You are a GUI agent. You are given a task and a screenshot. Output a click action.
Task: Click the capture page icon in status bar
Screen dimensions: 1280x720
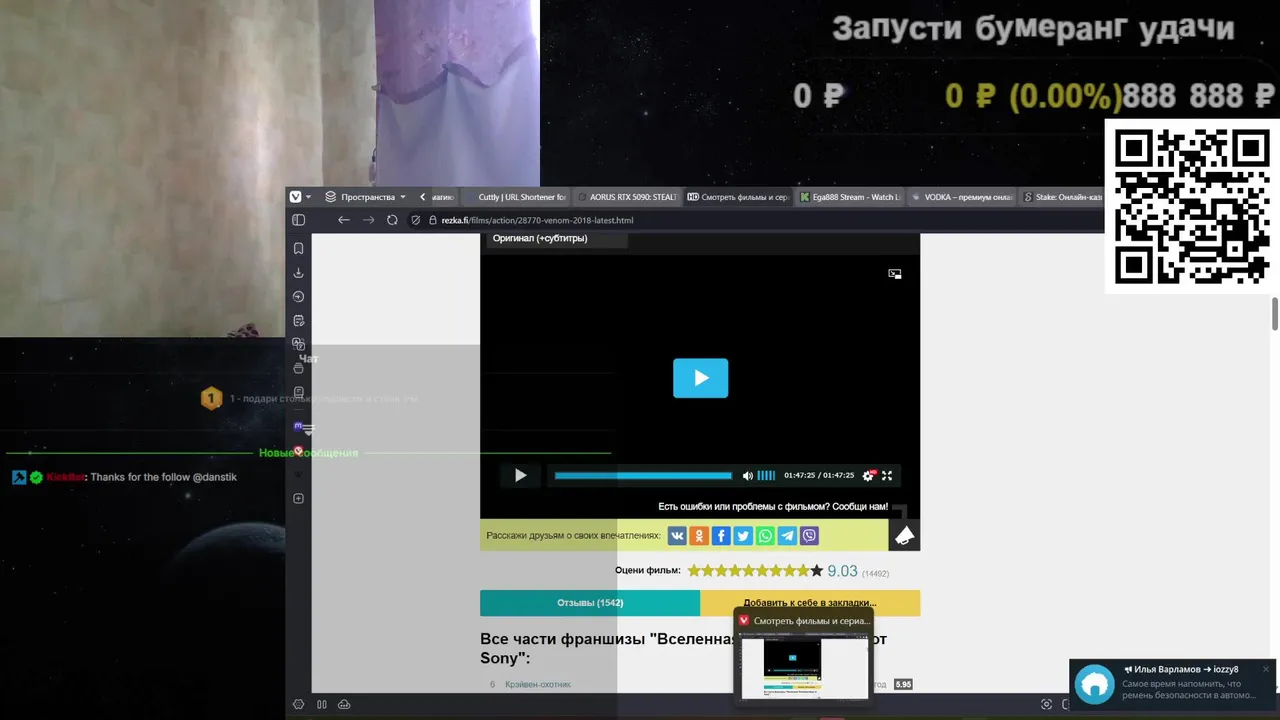(1047, 704)
